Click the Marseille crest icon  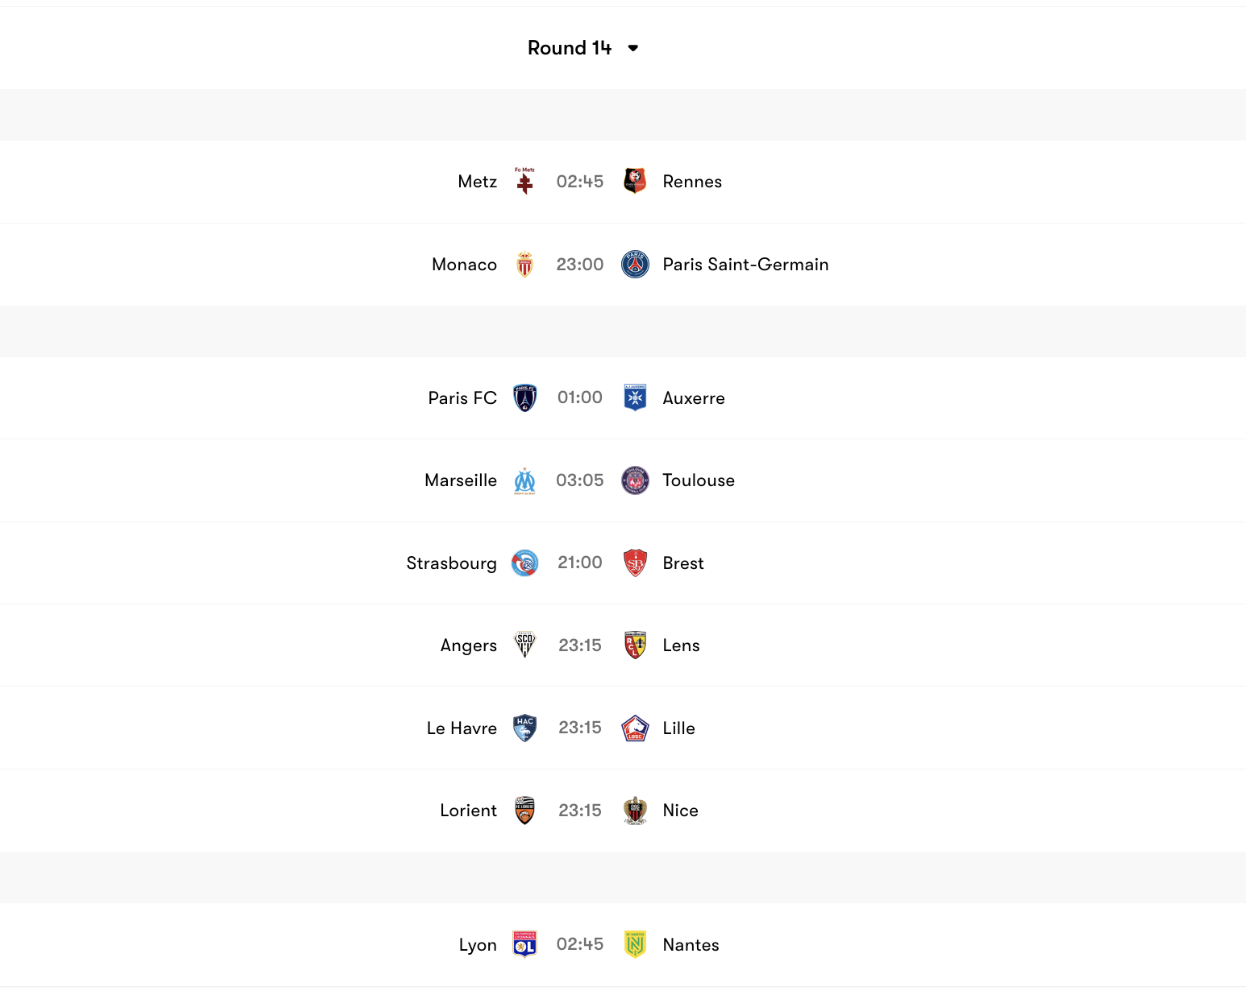pyautogui.click(x=525, y=480)
